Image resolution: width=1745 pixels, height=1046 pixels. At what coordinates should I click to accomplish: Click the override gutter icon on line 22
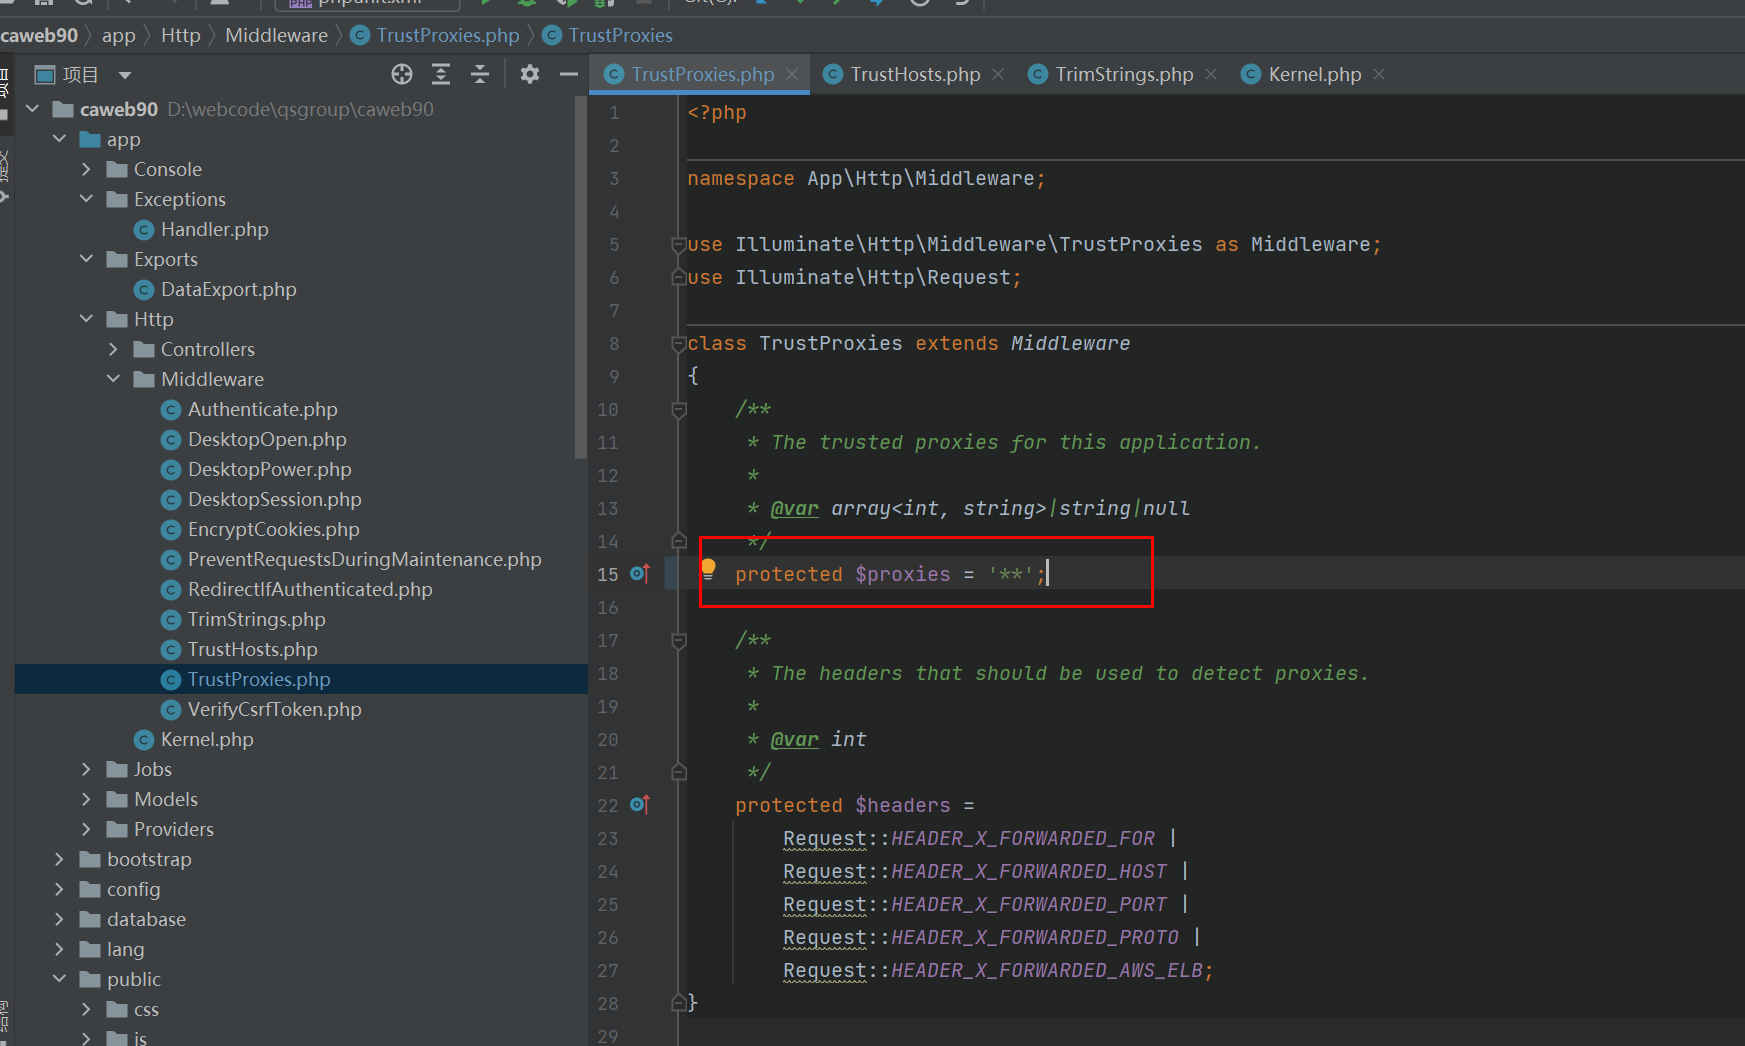[640, 805]
